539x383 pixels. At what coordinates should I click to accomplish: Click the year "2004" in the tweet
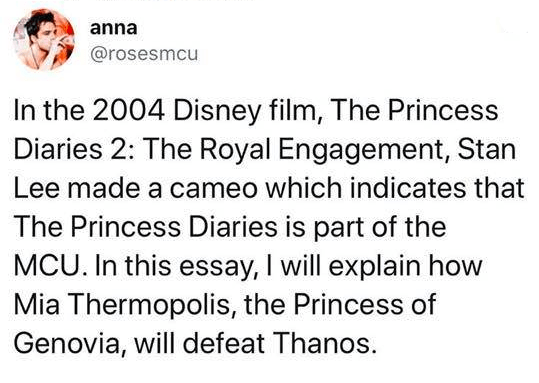pyautogui.click(x=128, y=111)
